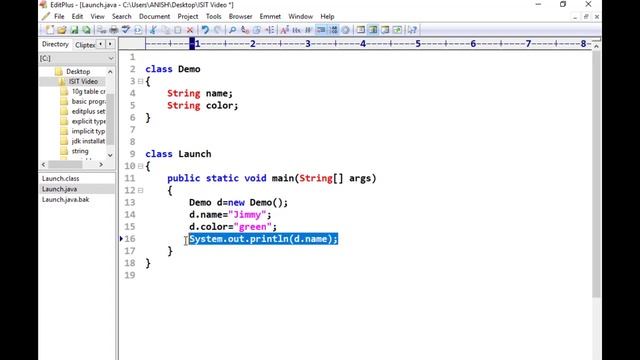
Task: Toggle the Output Window toolbar icon
Action: (x=385, y=30)
